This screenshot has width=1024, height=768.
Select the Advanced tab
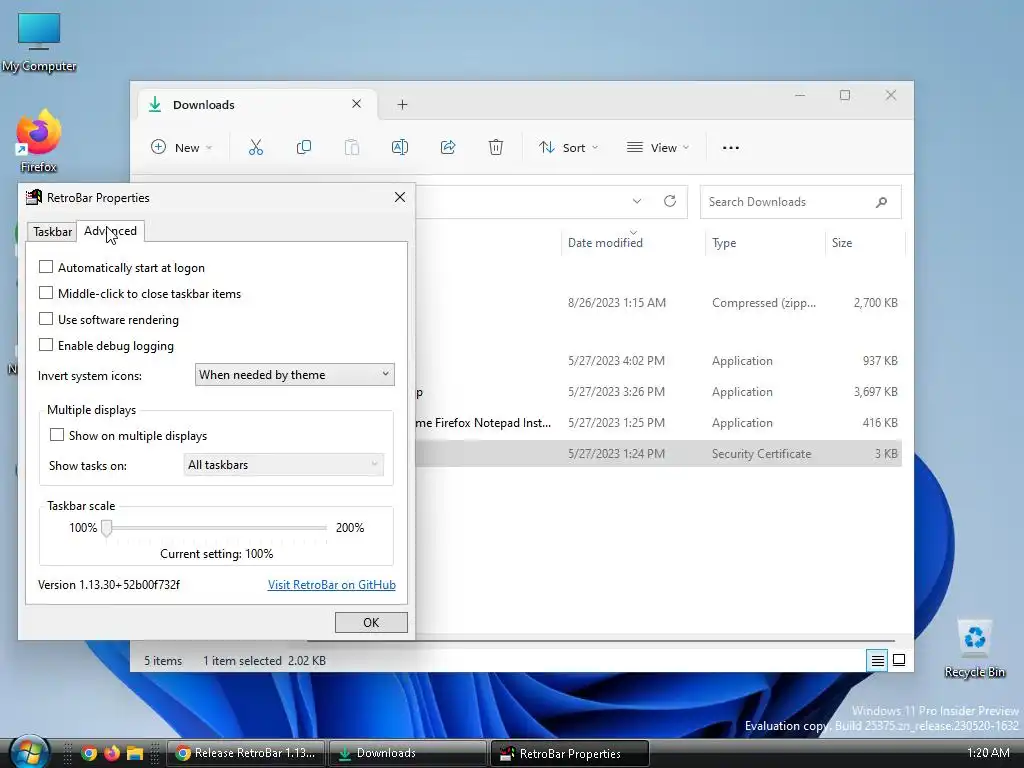coord(110,231)
